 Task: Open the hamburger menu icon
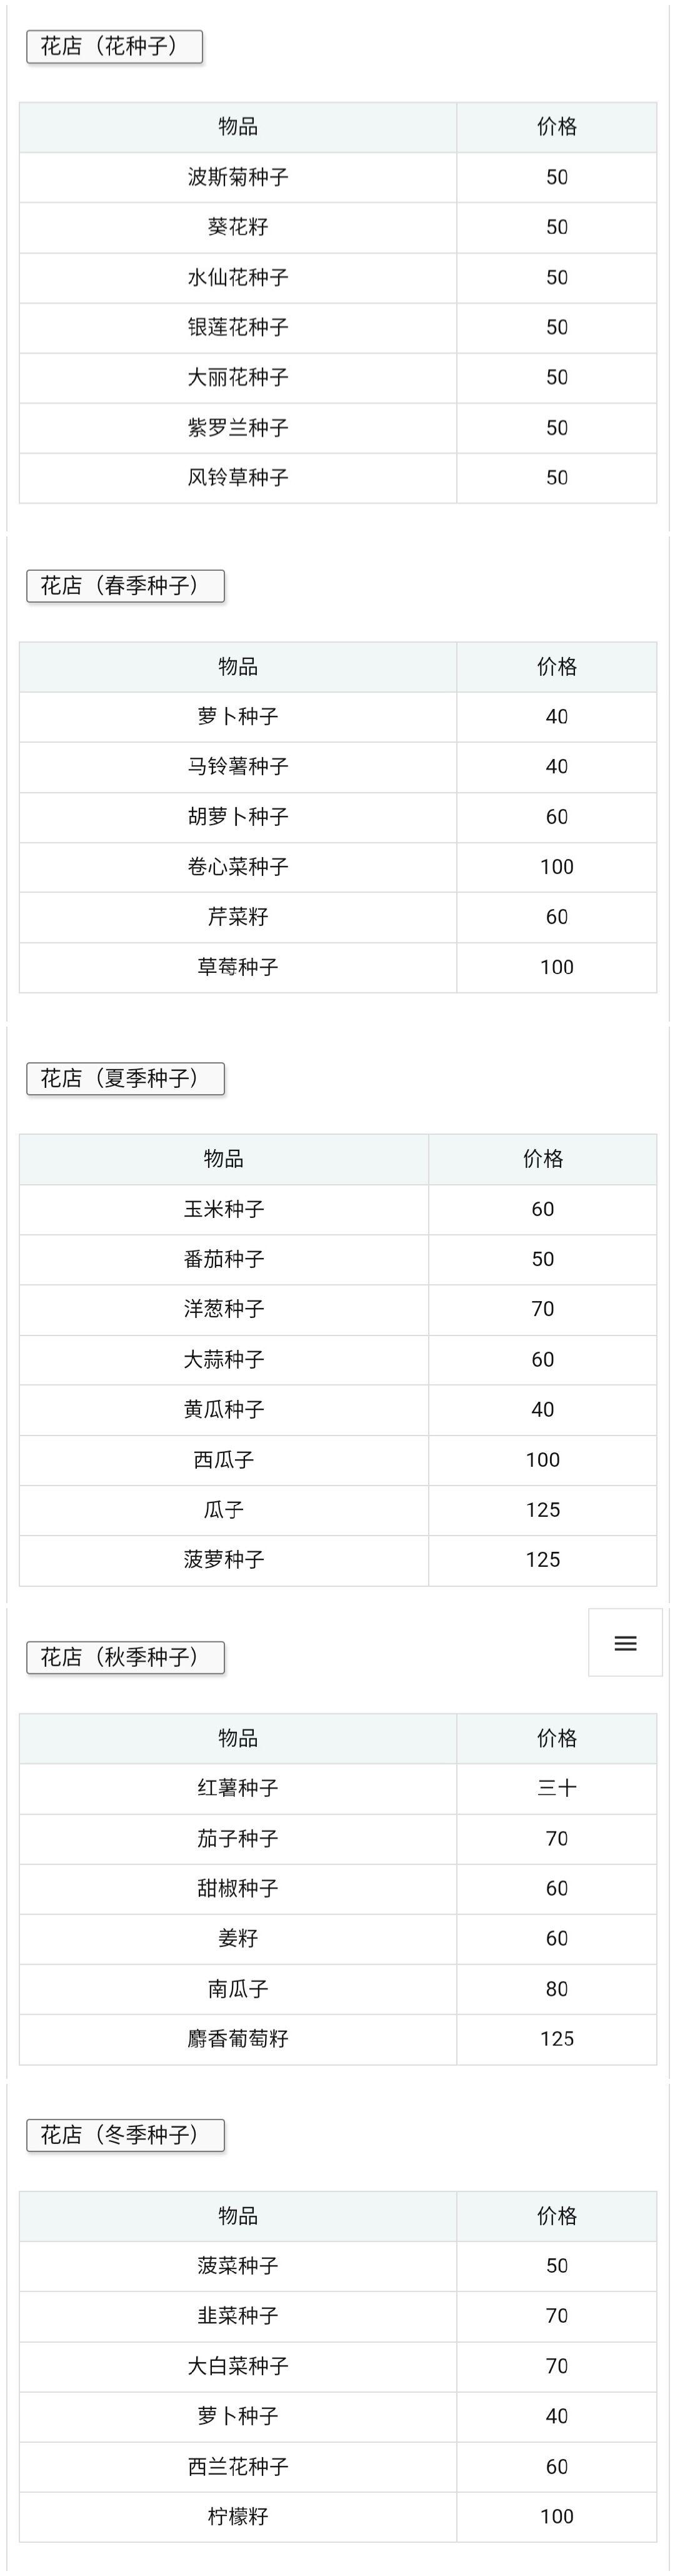[625, 1642]
